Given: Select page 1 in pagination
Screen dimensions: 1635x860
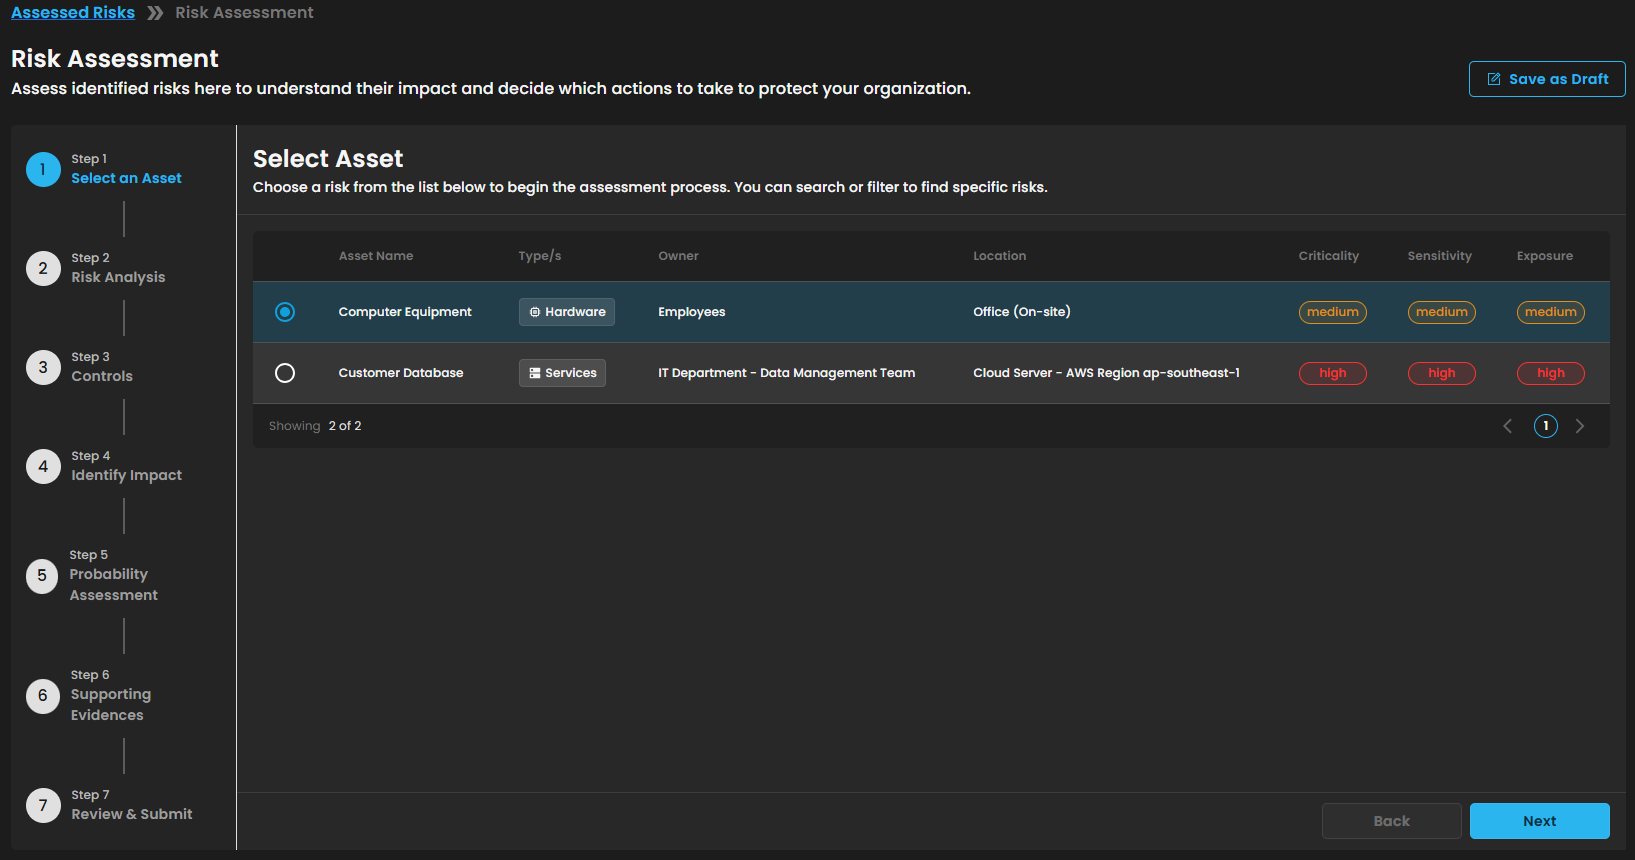Looking at the screenshot, I should click(x=1545, y=426).
